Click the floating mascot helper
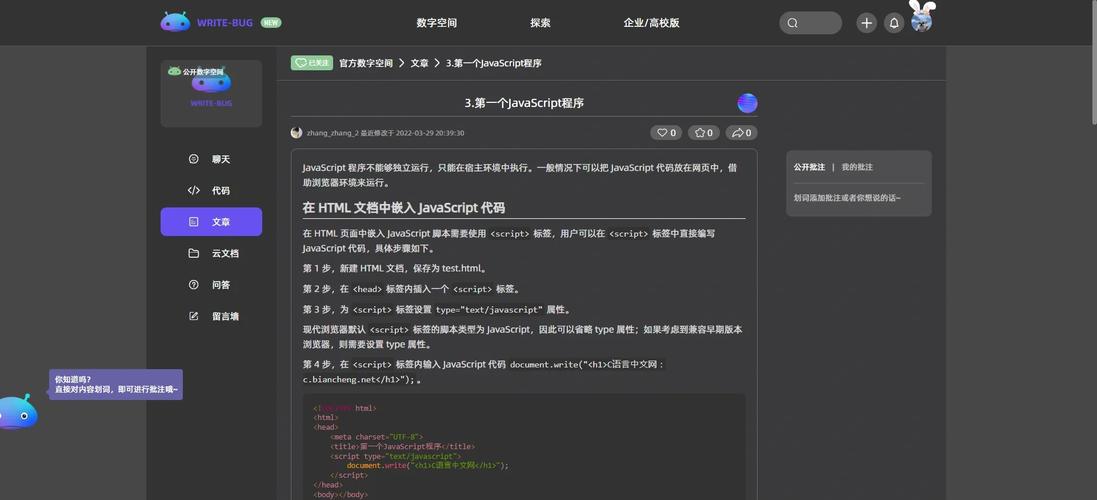The height and width of the screenshot is (500, 1097). tap(17, 413)
